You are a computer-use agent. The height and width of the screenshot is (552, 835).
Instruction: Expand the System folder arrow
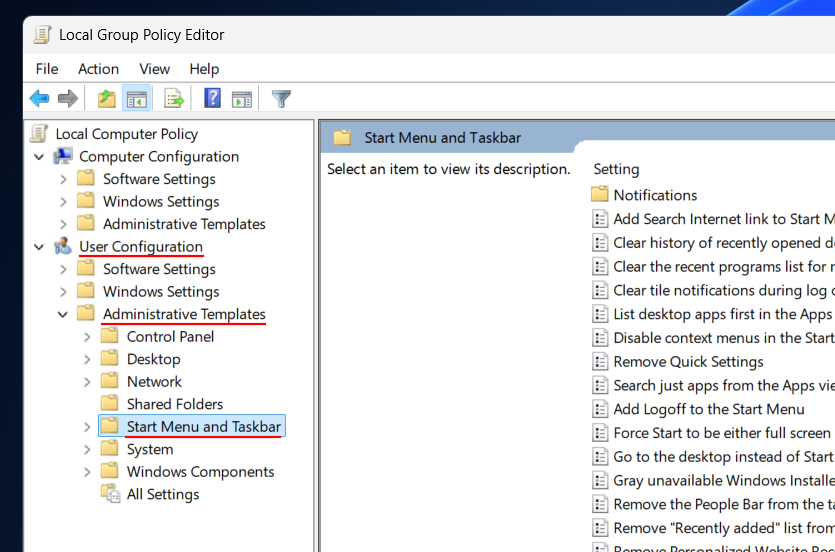[x=87, y=450]
